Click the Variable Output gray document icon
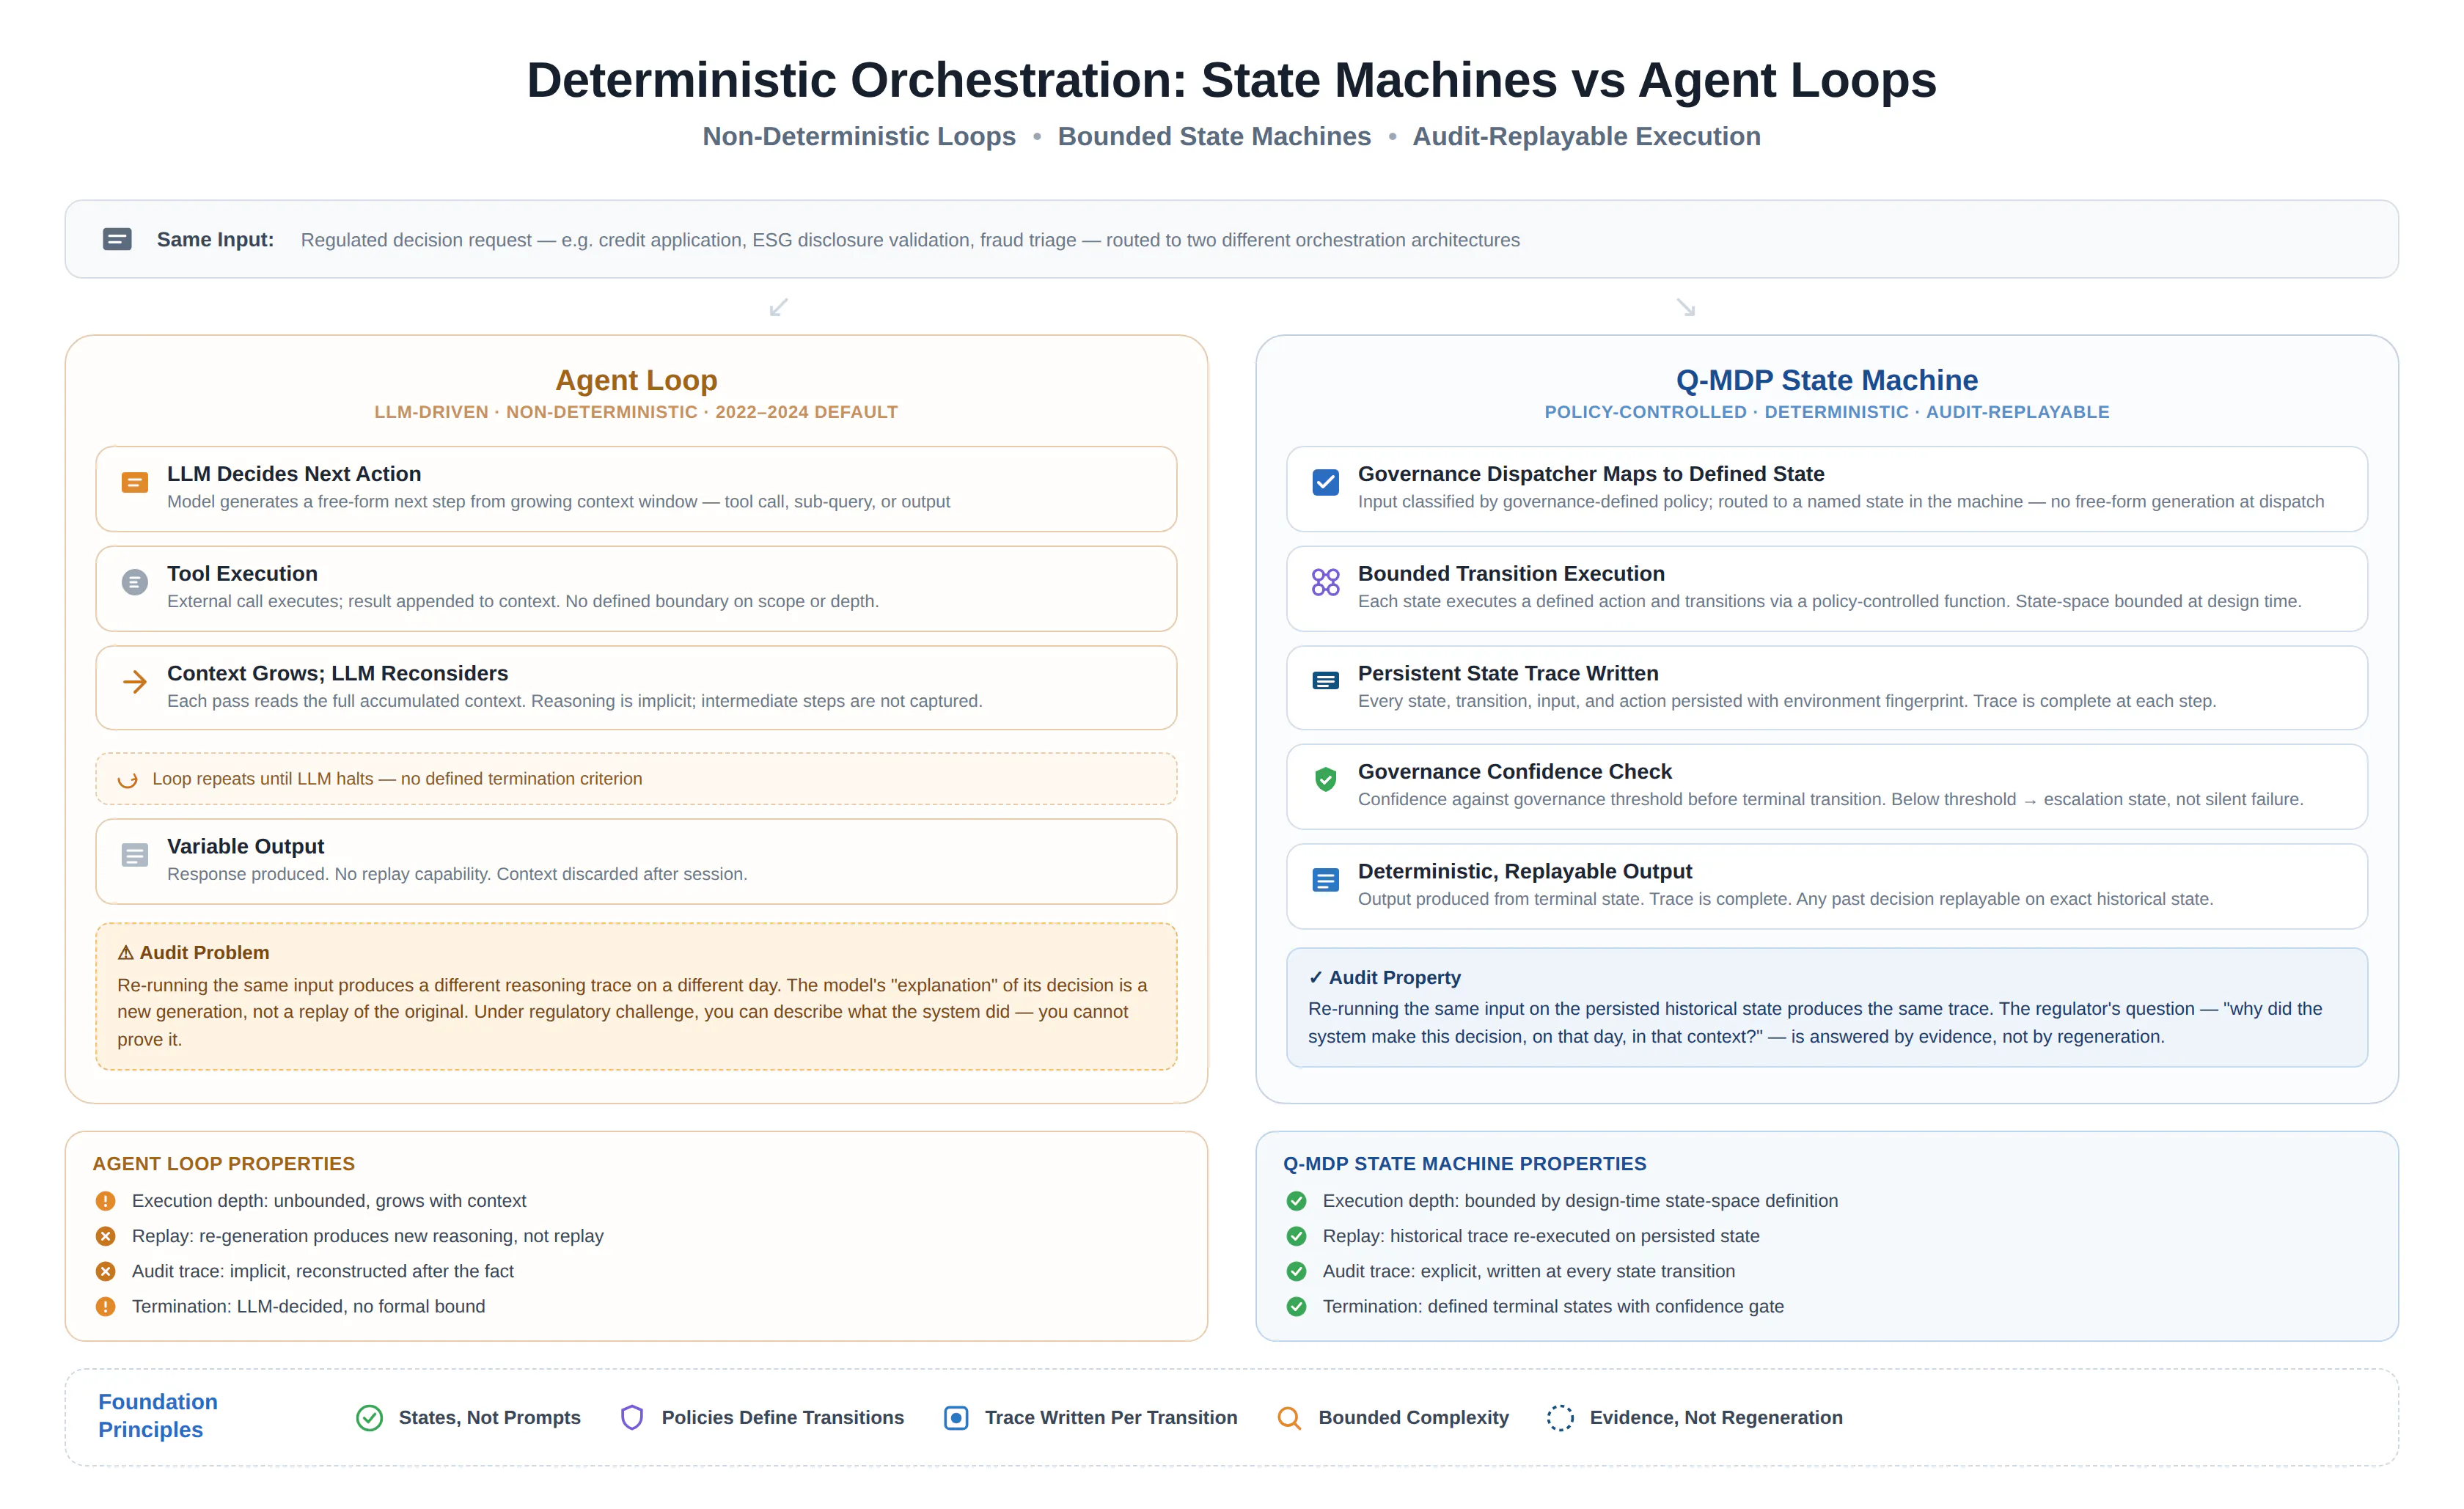 135,855
